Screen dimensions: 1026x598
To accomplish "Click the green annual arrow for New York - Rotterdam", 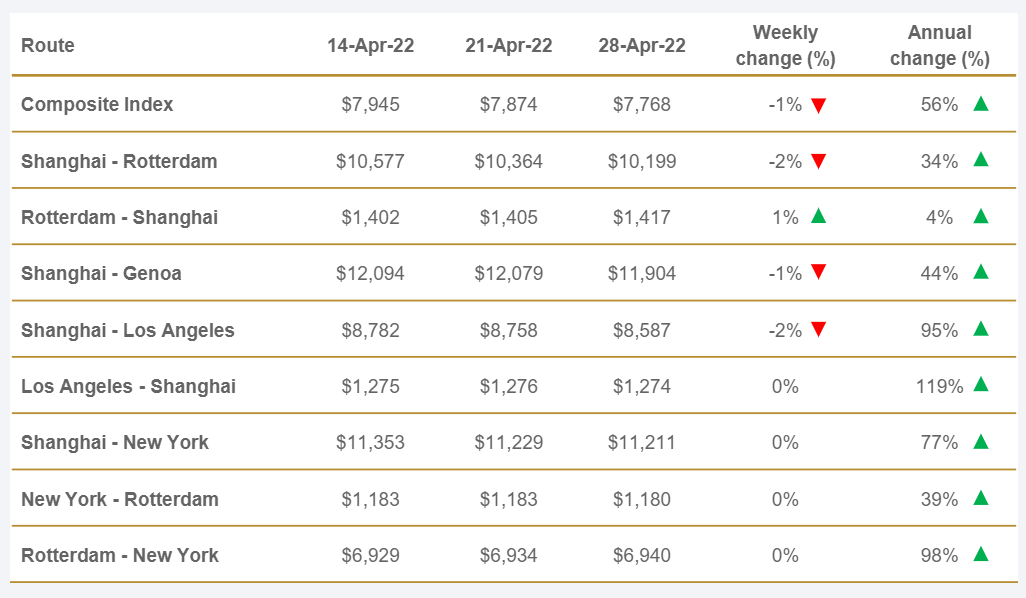I will 980,498.
